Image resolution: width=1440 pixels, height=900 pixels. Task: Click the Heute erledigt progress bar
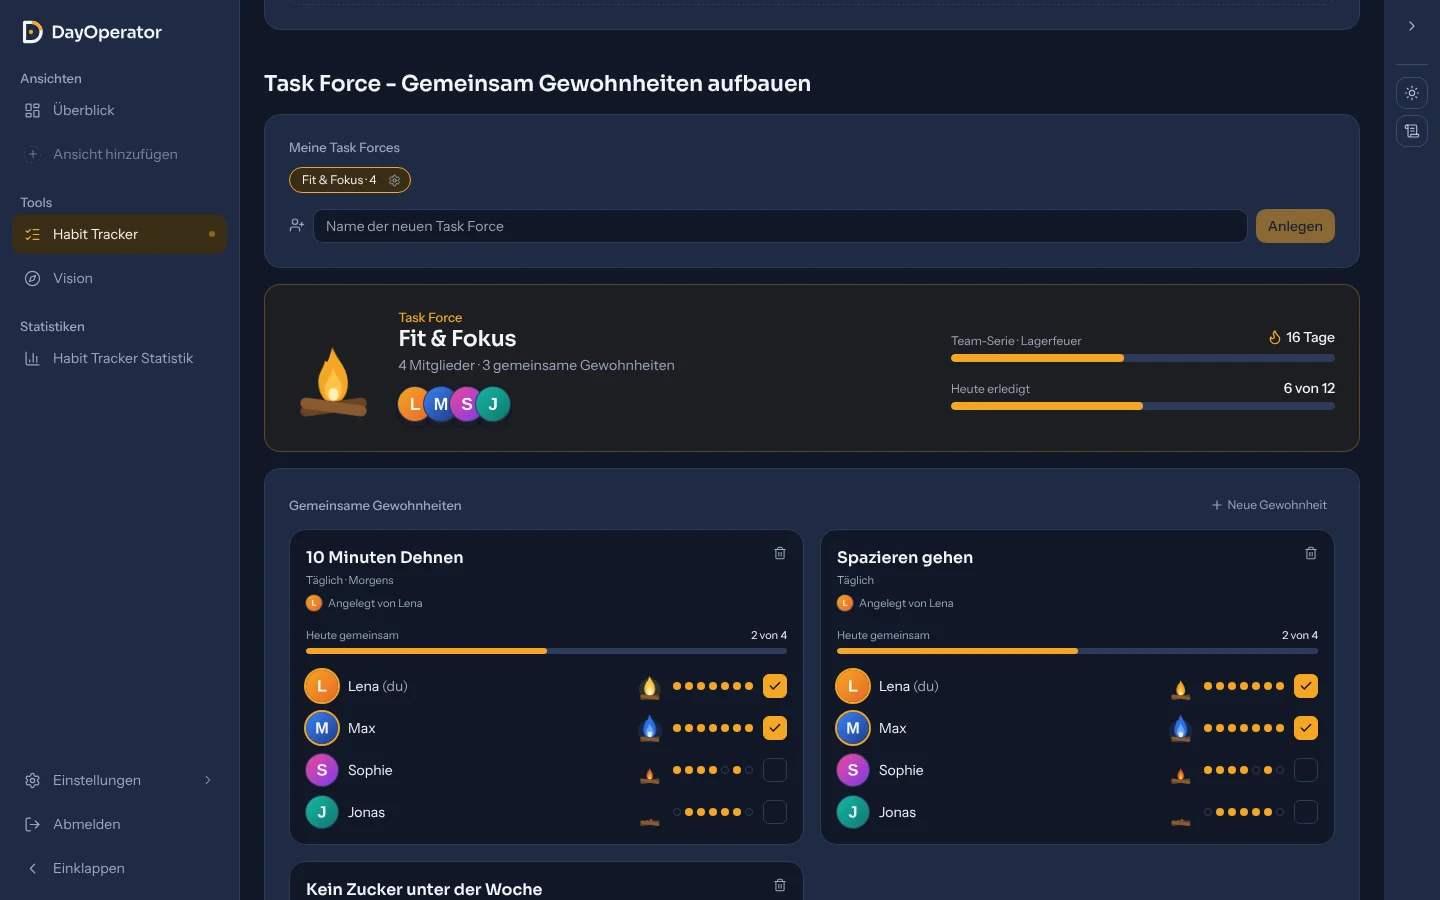pos(1143,406)
